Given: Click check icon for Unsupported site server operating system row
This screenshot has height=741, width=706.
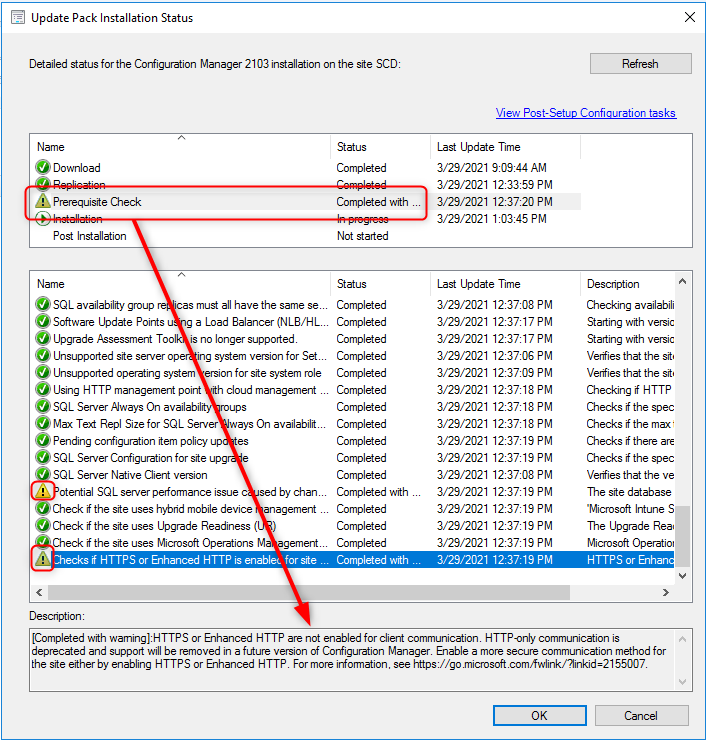Looking at the screenshot, I should (43, 355).
